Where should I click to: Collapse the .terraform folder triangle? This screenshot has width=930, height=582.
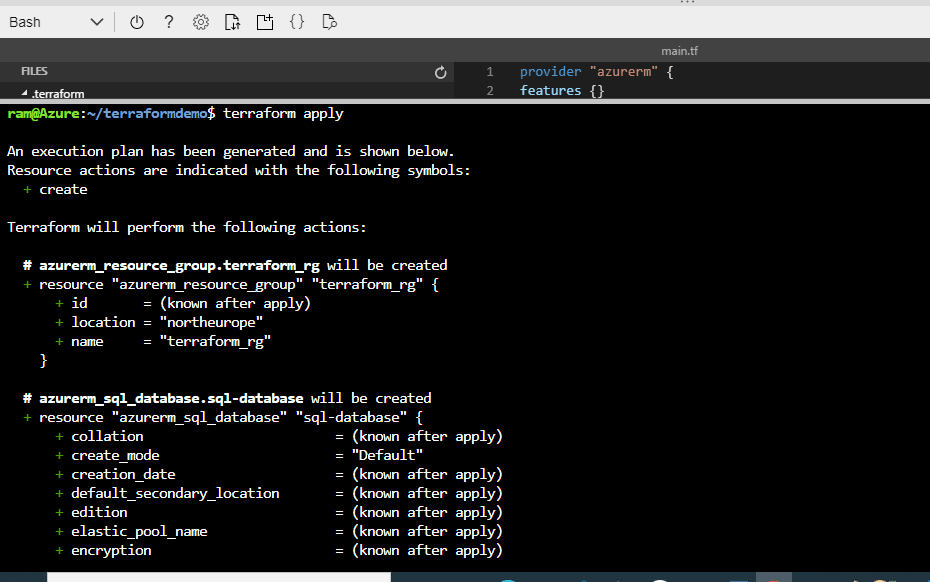[x=24, y=93]
